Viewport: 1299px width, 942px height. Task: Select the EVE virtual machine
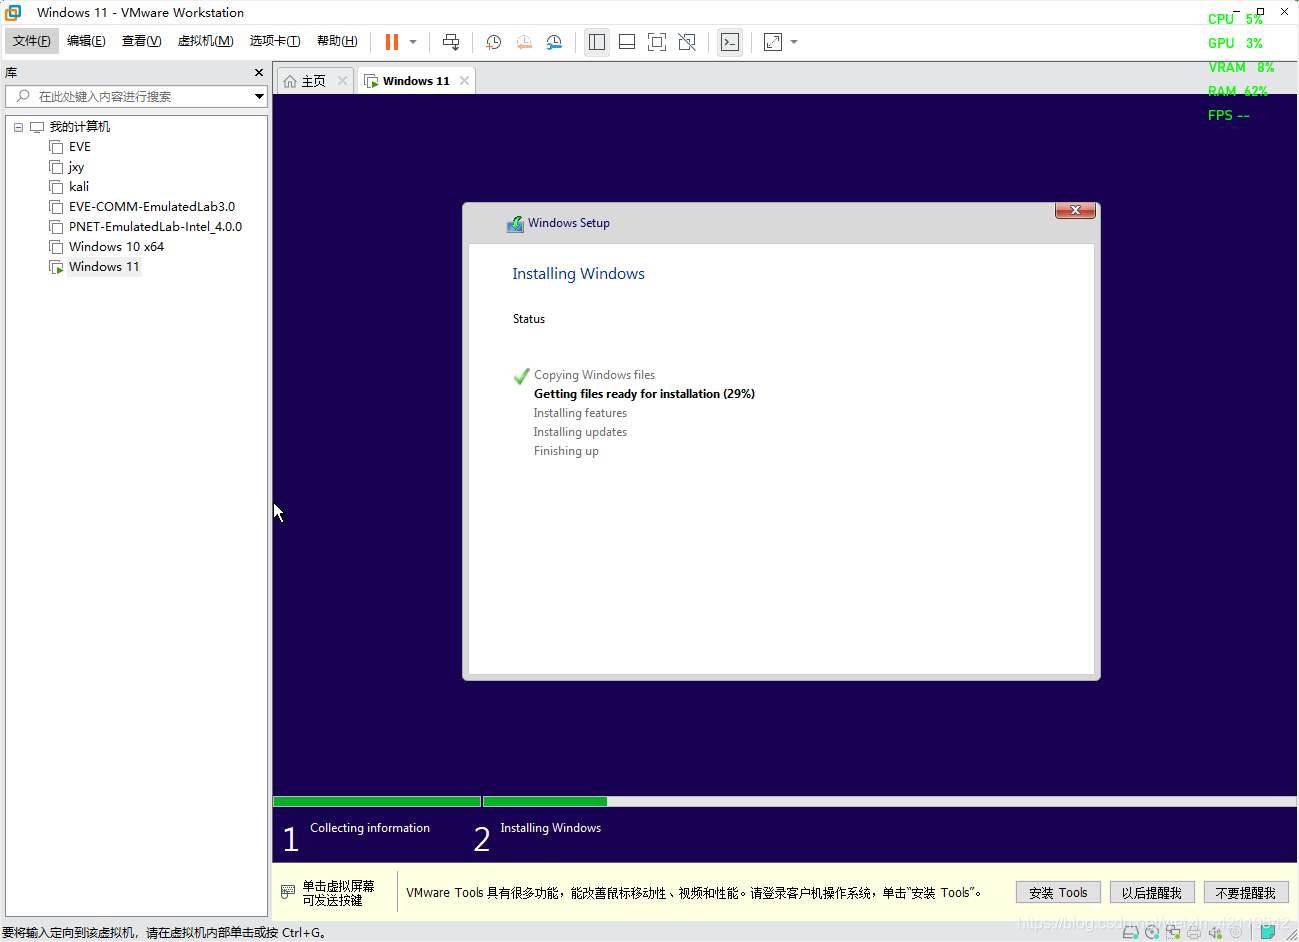pyautogui.click(x=80, y=147)
